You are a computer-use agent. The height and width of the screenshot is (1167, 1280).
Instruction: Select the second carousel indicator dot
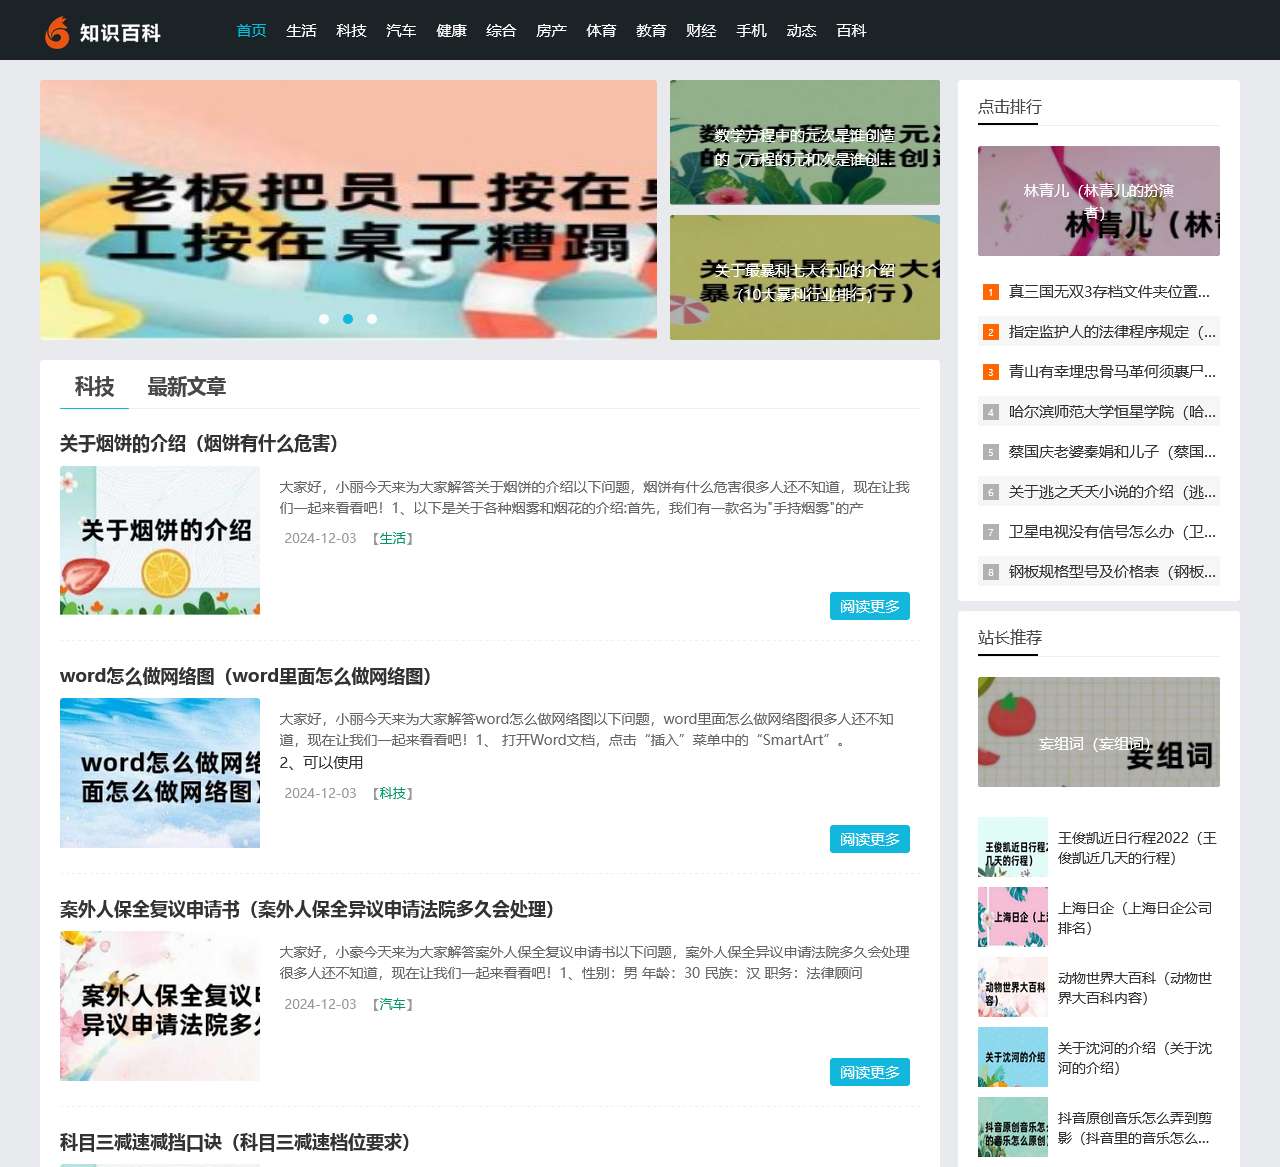coord(348,318)
